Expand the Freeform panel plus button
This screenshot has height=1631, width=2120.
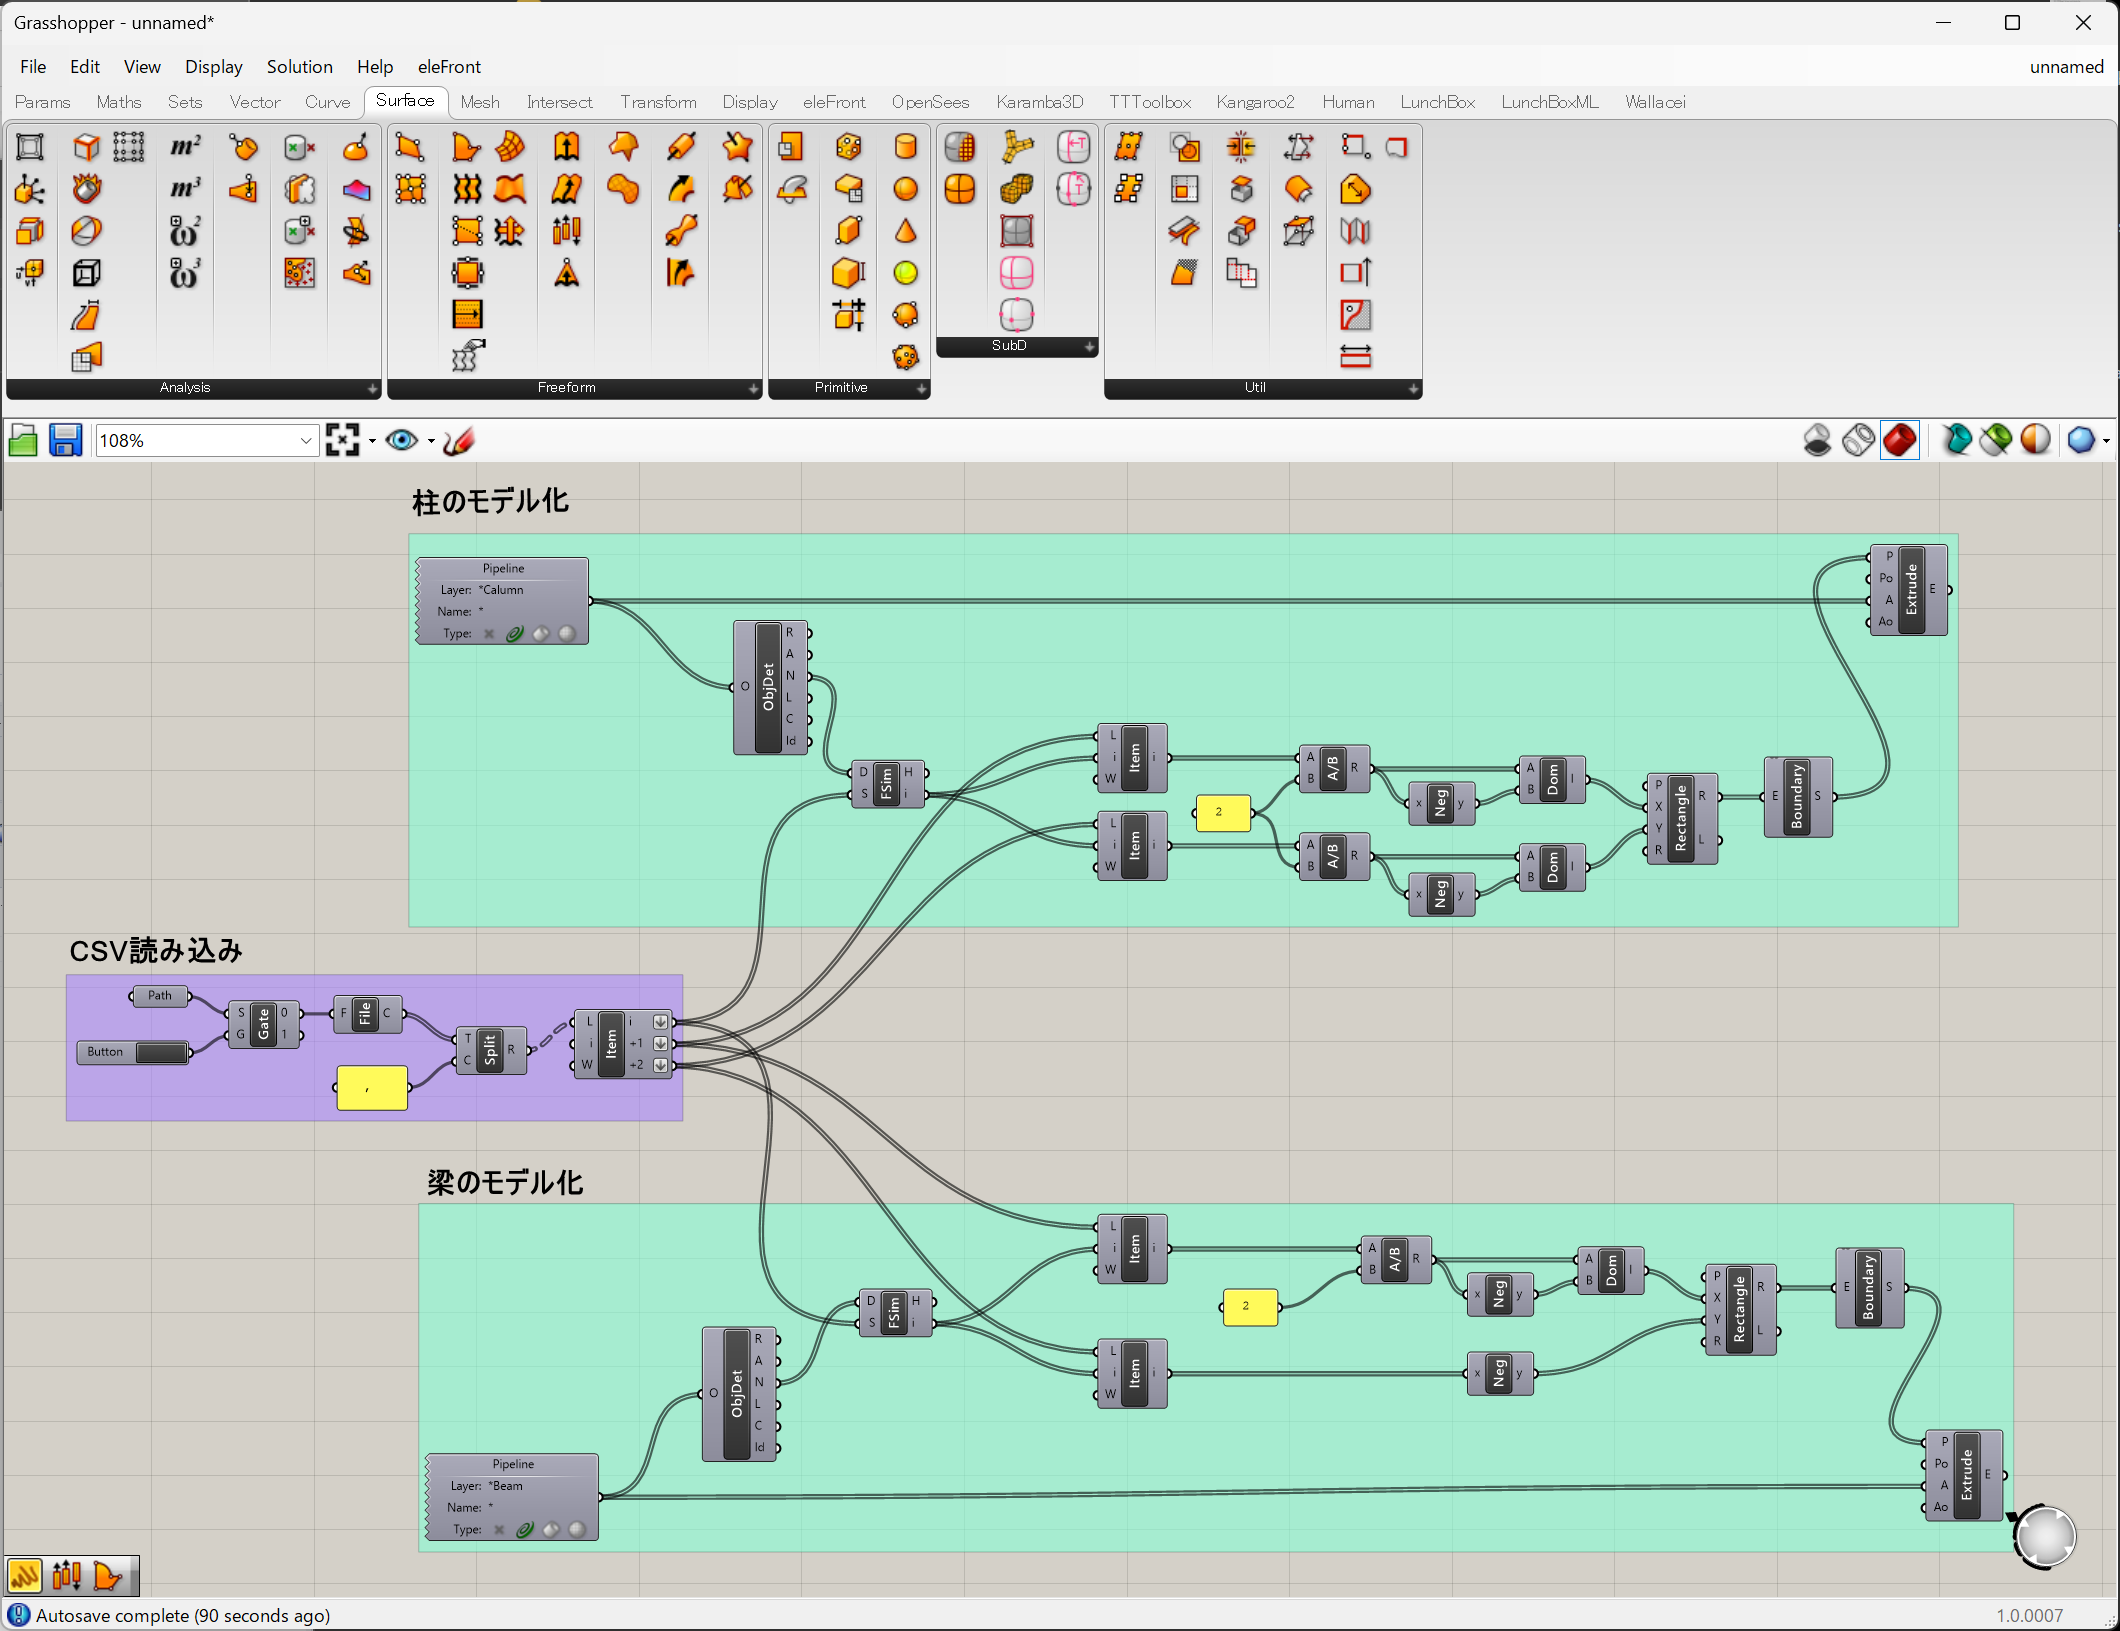point(753,388)
